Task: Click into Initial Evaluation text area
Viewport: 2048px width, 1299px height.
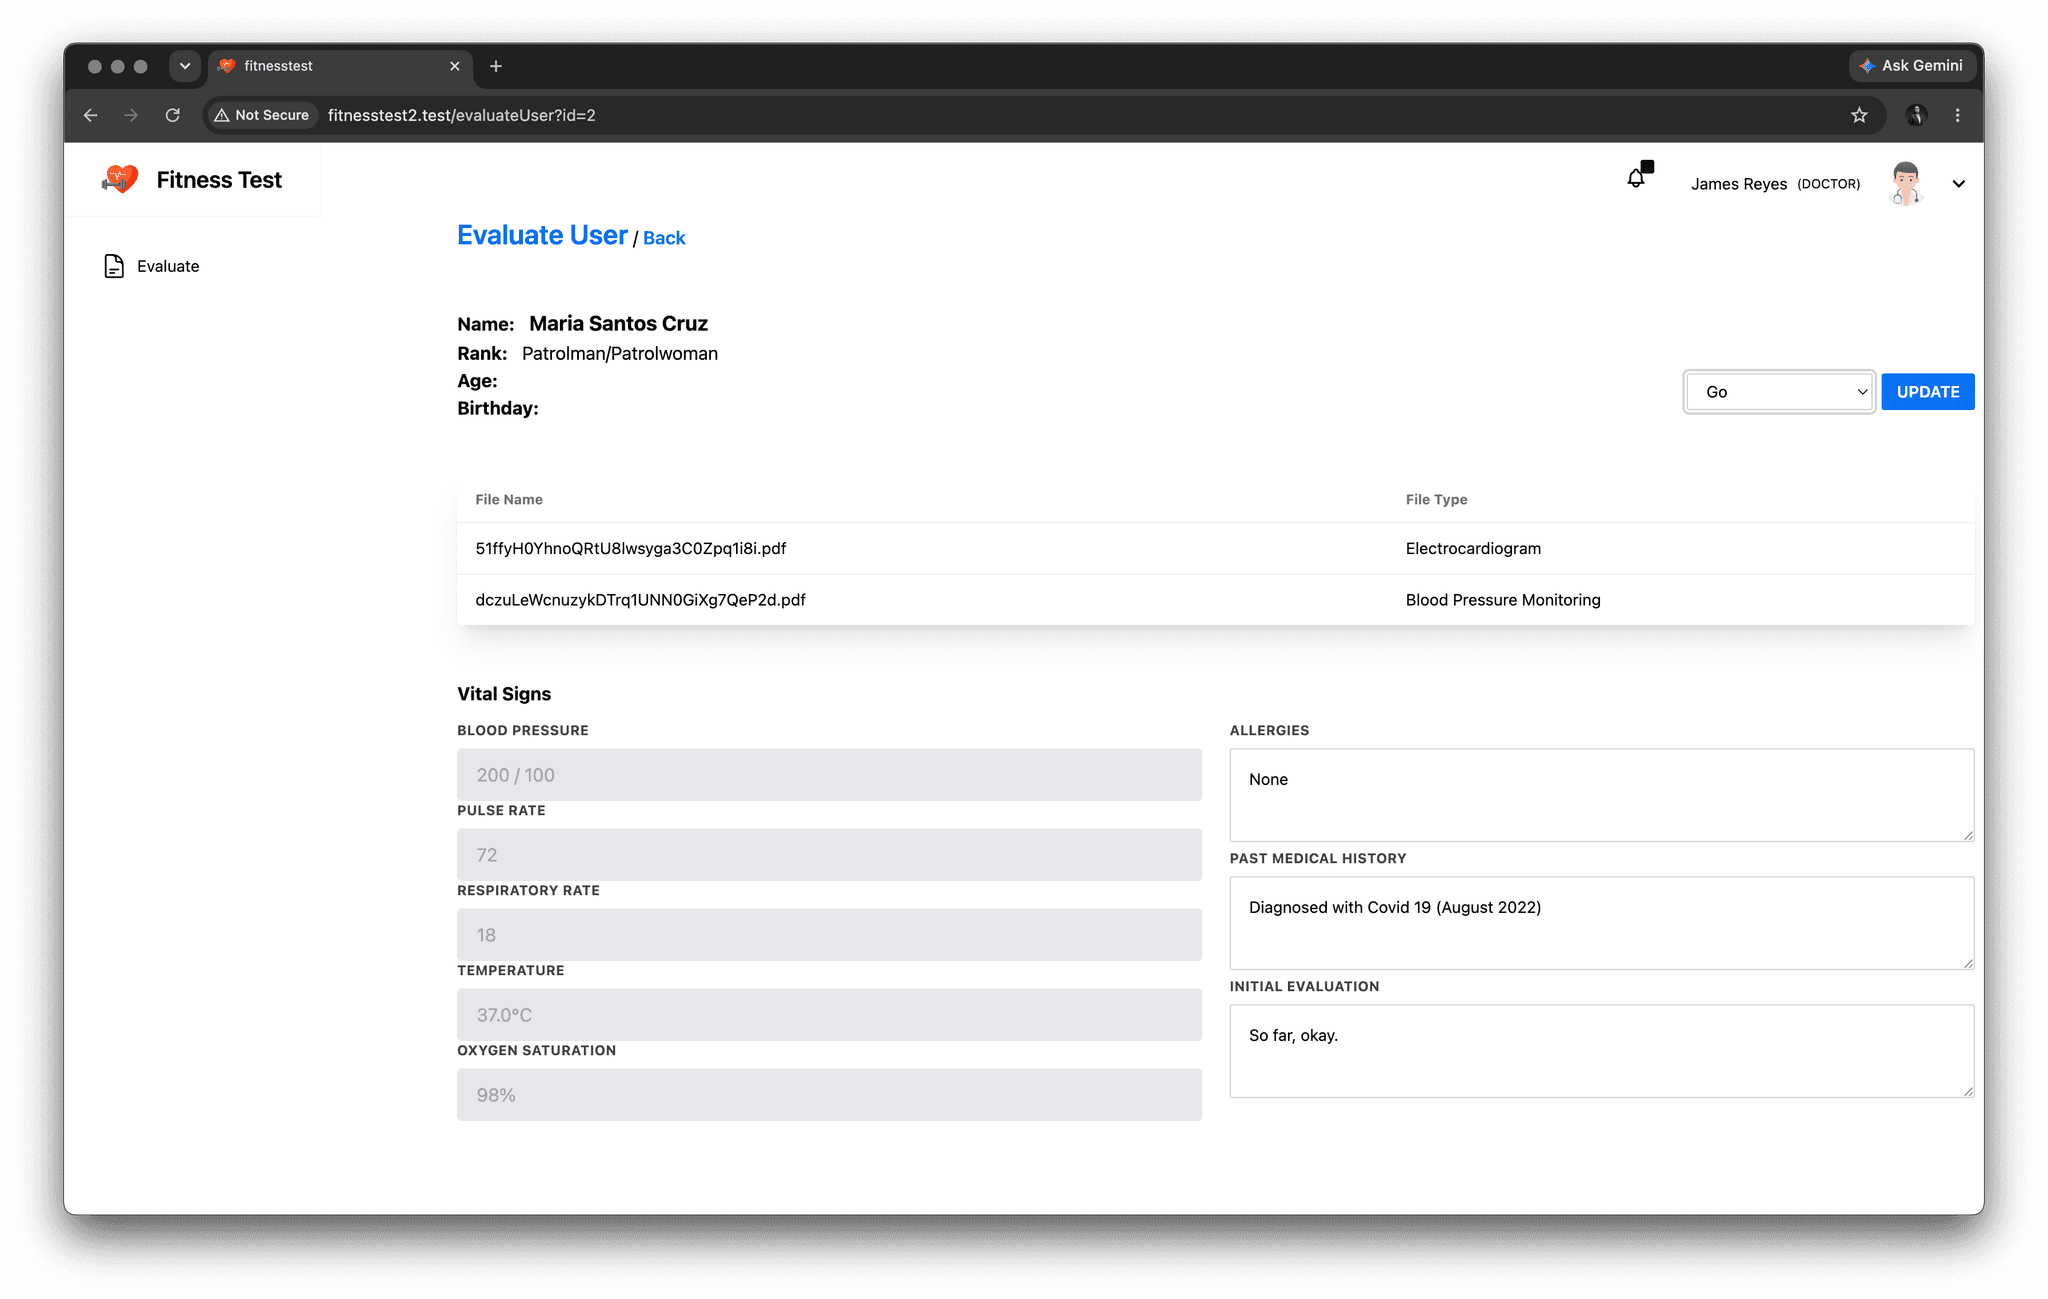Action: point(1602,1051)
